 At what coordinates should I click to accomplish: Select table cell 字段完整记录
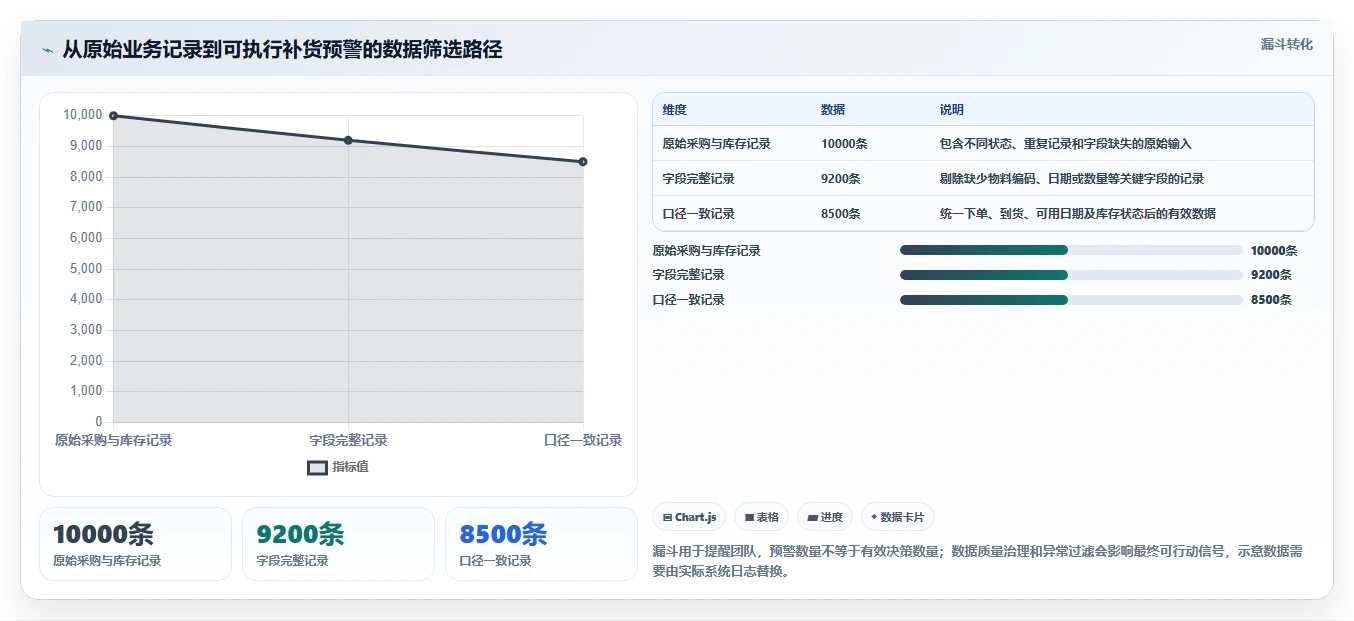(698, 179)
